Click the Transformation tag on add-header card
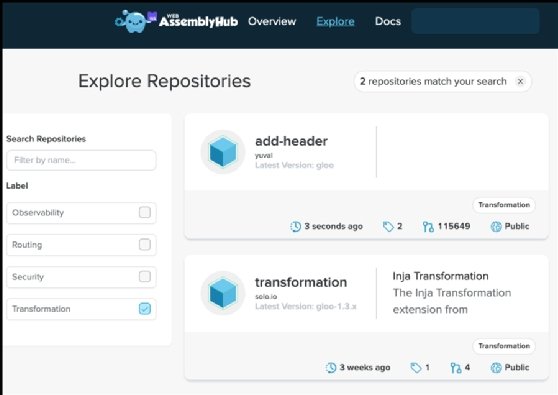The image size is (558, 395). click(504, 205)
